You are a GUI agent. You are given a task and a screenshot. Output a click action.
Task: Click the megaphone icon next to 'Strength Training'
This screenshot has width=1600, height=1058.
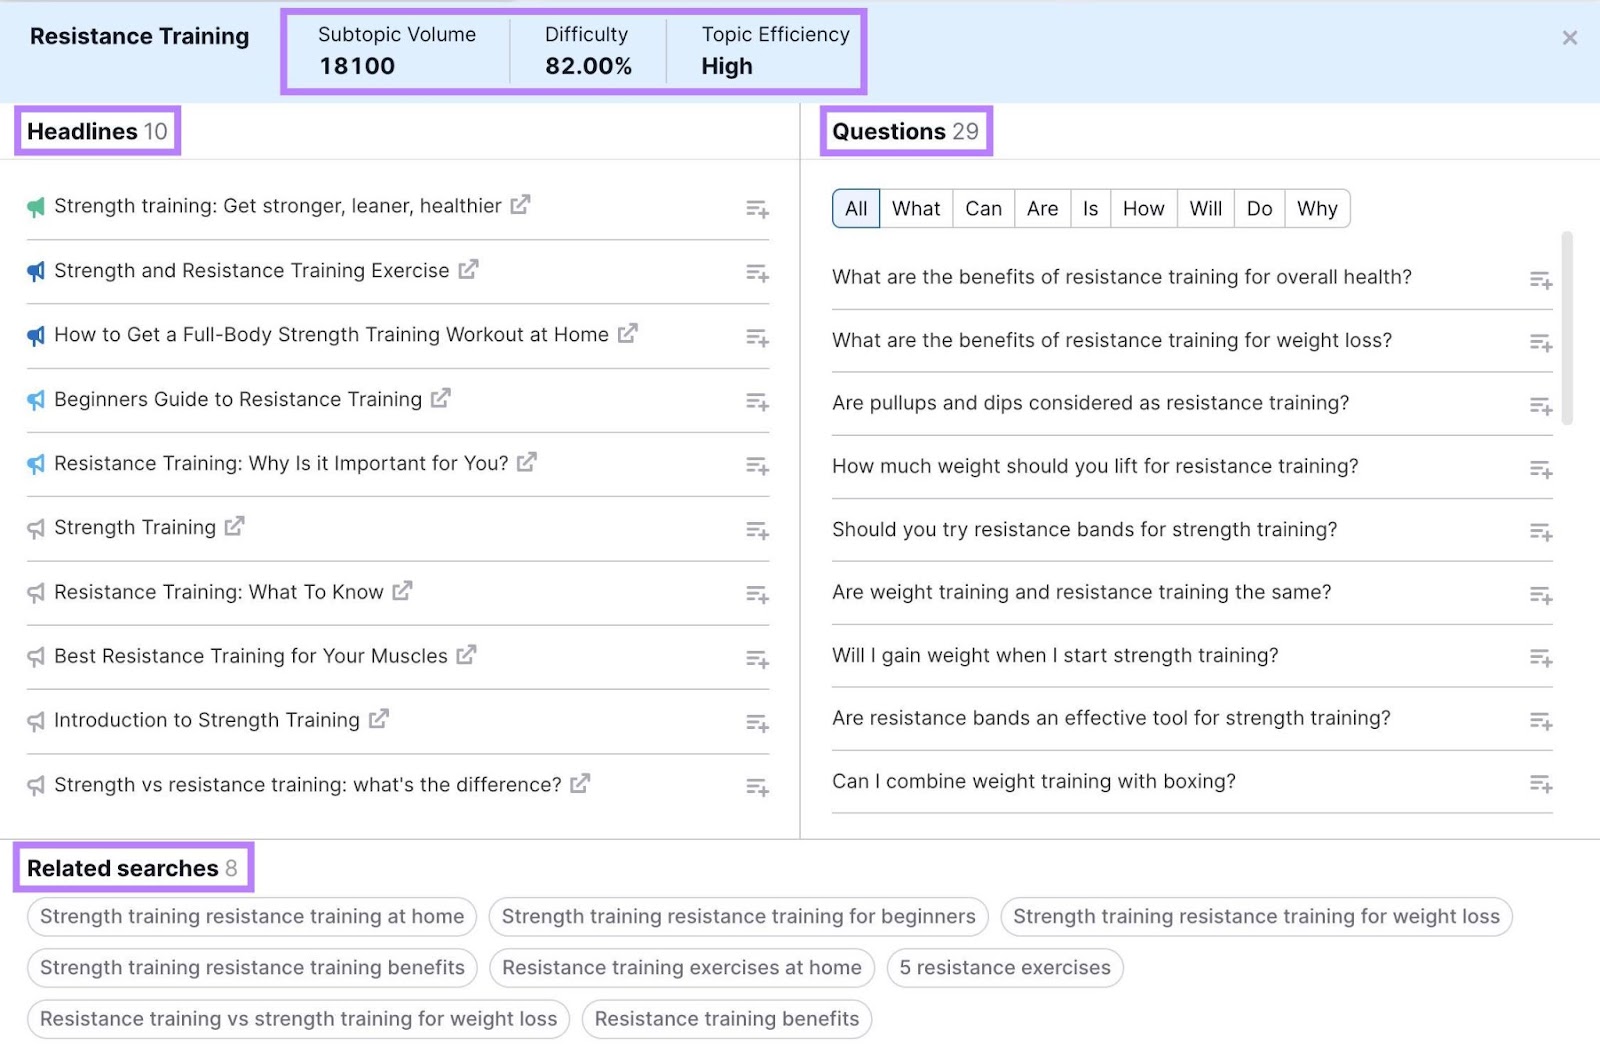pyautogui.click(x=36, y=528)
